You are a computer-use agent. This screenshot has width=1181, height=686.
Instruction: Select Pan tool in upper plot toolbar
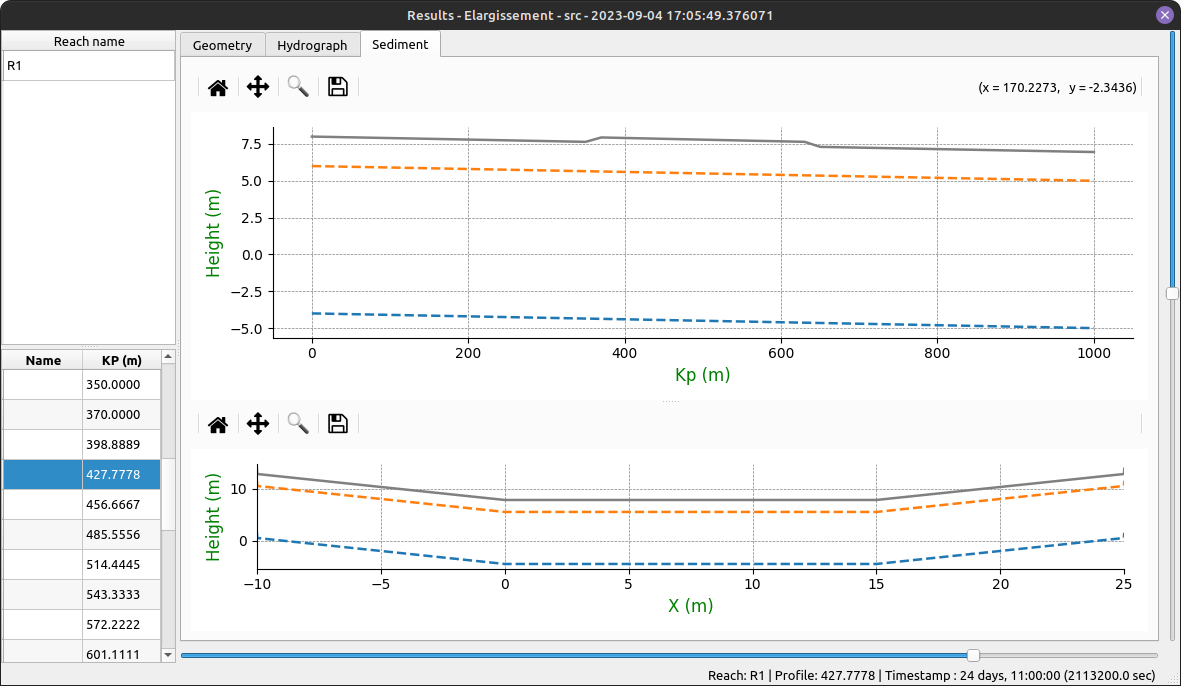(x=258, y=87)
